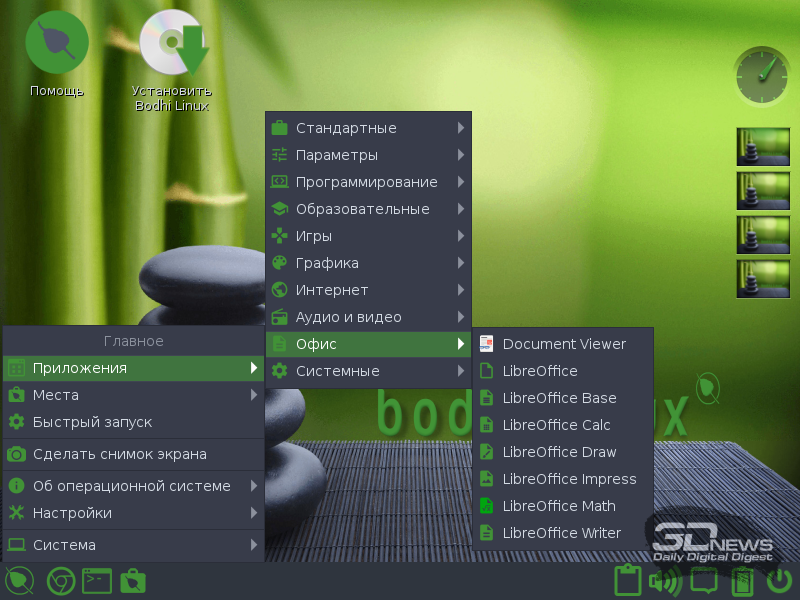Click the briefcase icon next to Стандартные
The width and height of the screenshot is (800, 600).
tap(280, 128)
